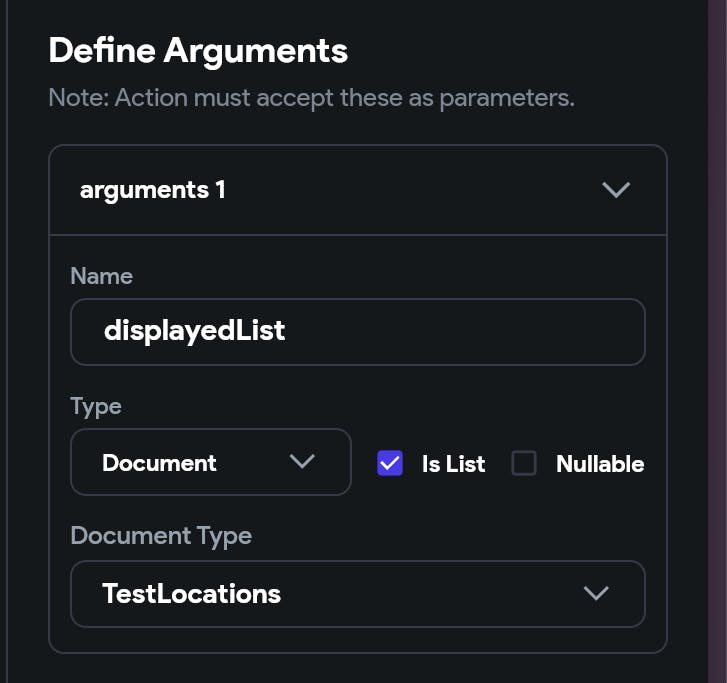Click the Document Type field label

coord(160,536)
